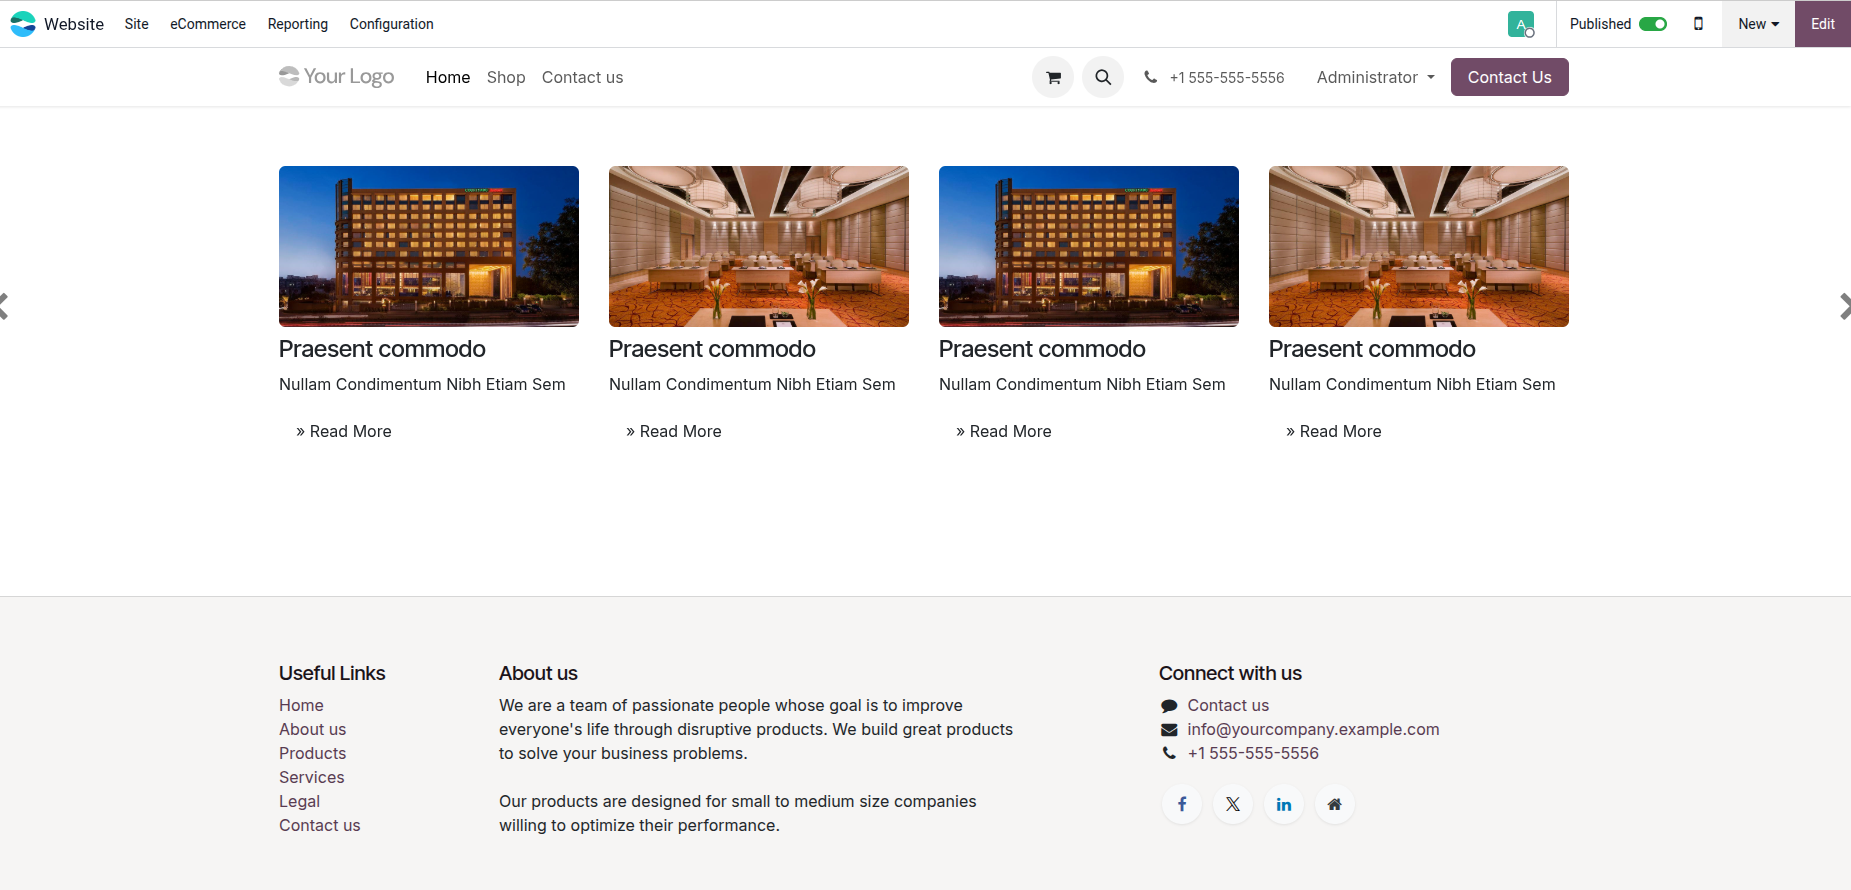
Task: Go to previous carousel slide arrow
Action: point(4,306)
